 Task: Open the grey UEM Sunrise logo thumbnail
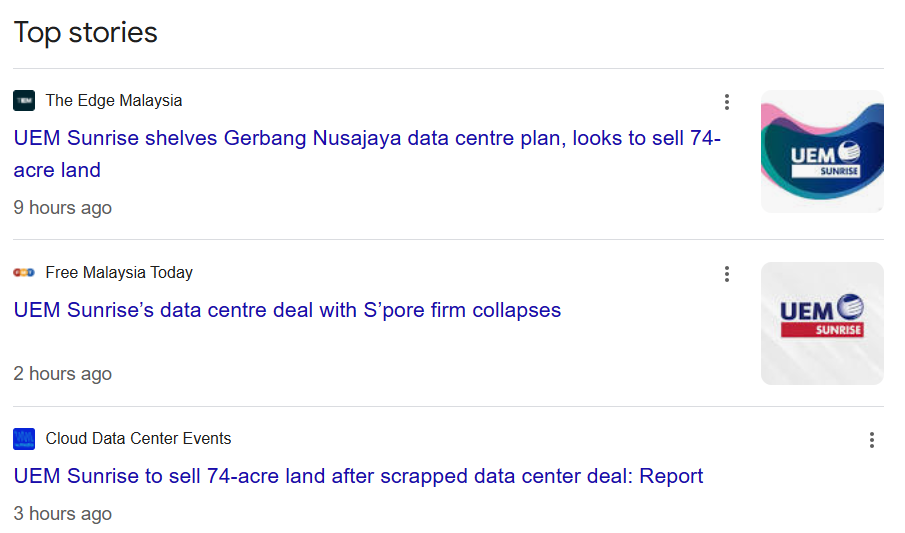pos(822,323)
